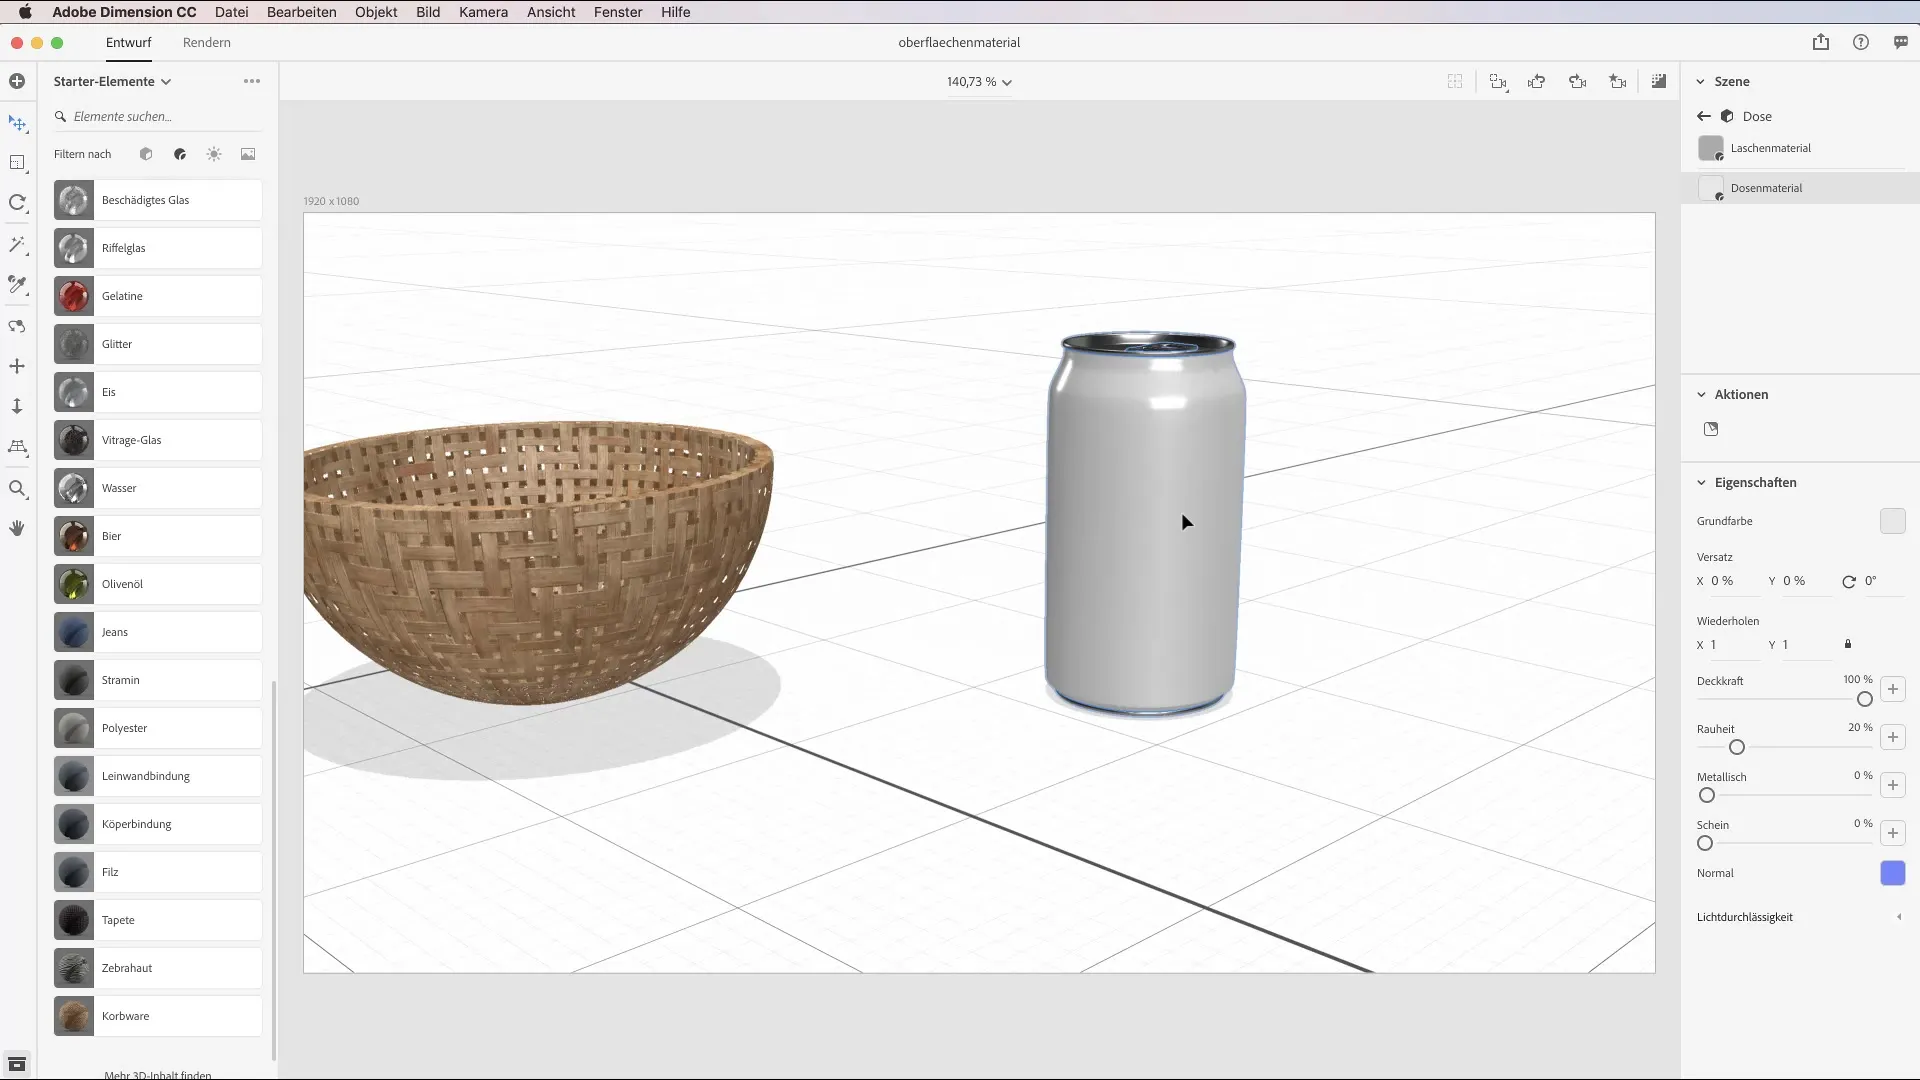
Task: Select the Hand tool
Action: [17, 528]
